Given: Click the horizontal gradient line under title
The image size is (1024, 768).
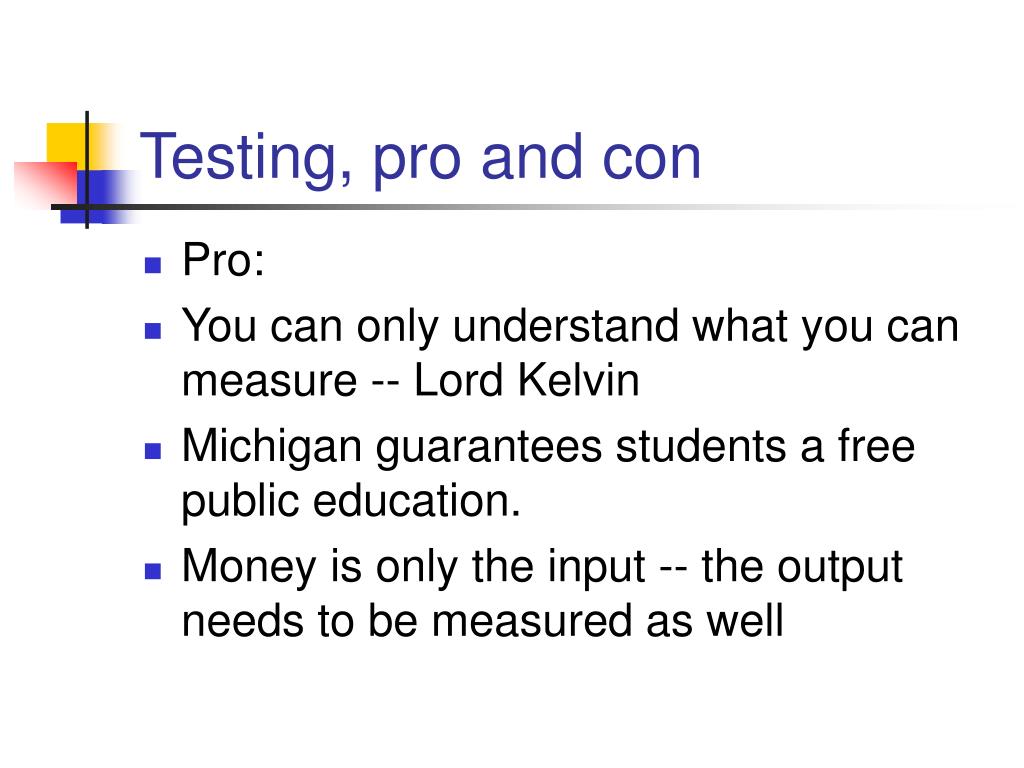Looking at the screenshot, I should [x=522, y=208].
